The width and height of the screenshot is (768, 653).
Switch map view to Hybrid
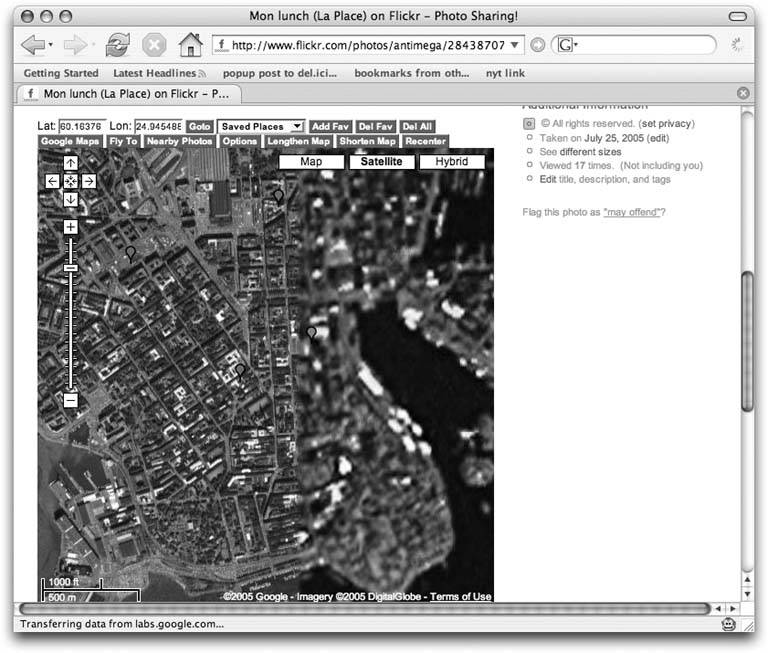452,161
